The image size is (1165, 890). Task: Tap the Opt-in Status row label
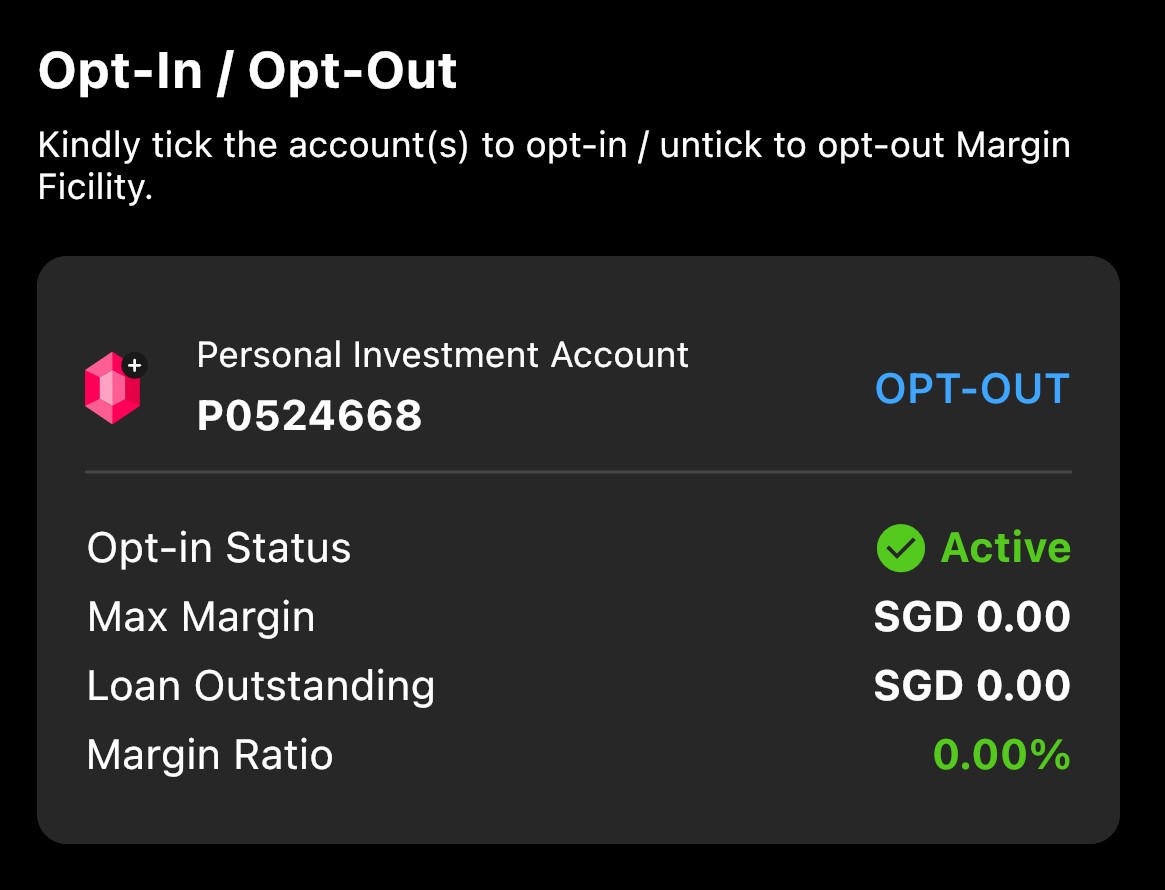pos(220,547)
